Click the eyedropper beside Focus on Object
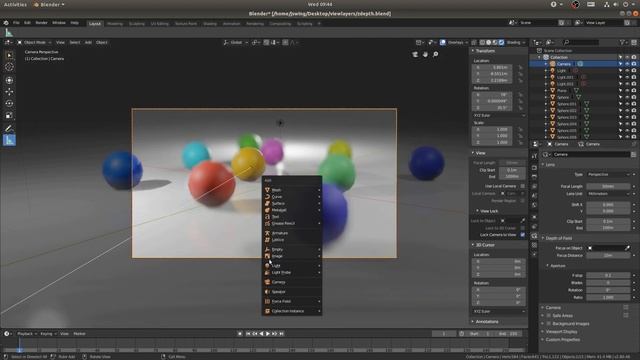640x360 pixels. pos(627,248)
